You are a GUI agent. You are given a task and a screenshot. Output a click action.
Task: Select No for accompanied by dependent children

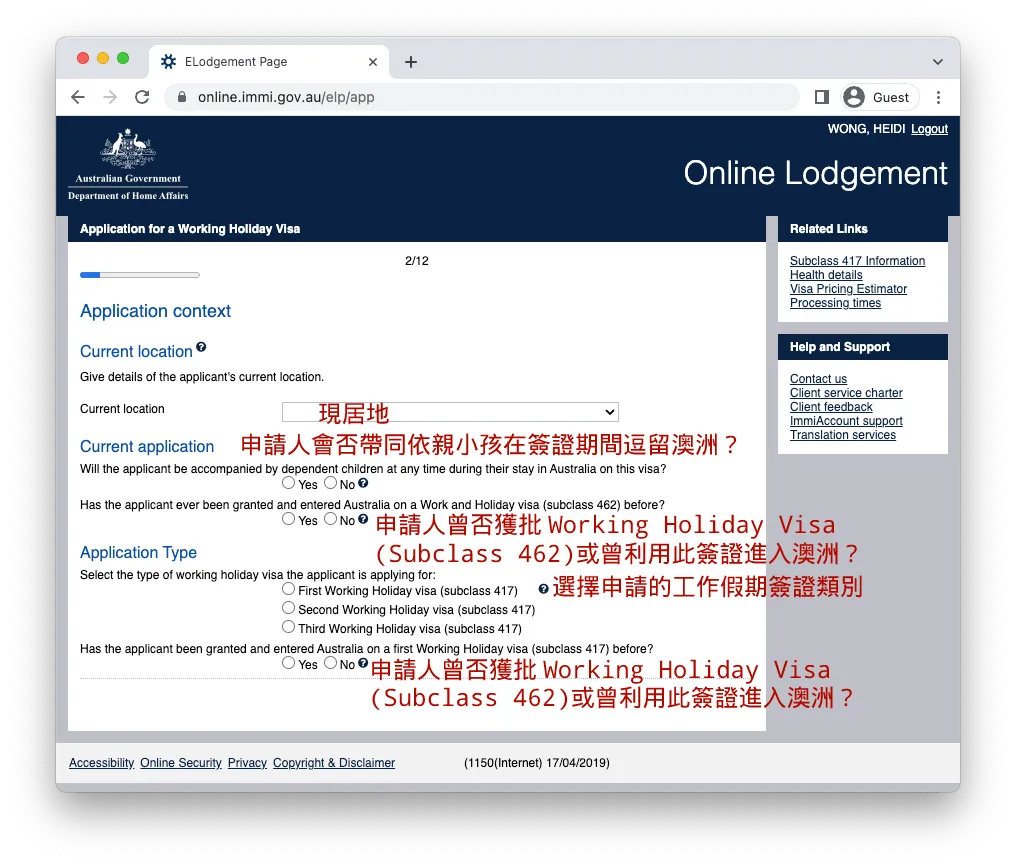(330, 483)
